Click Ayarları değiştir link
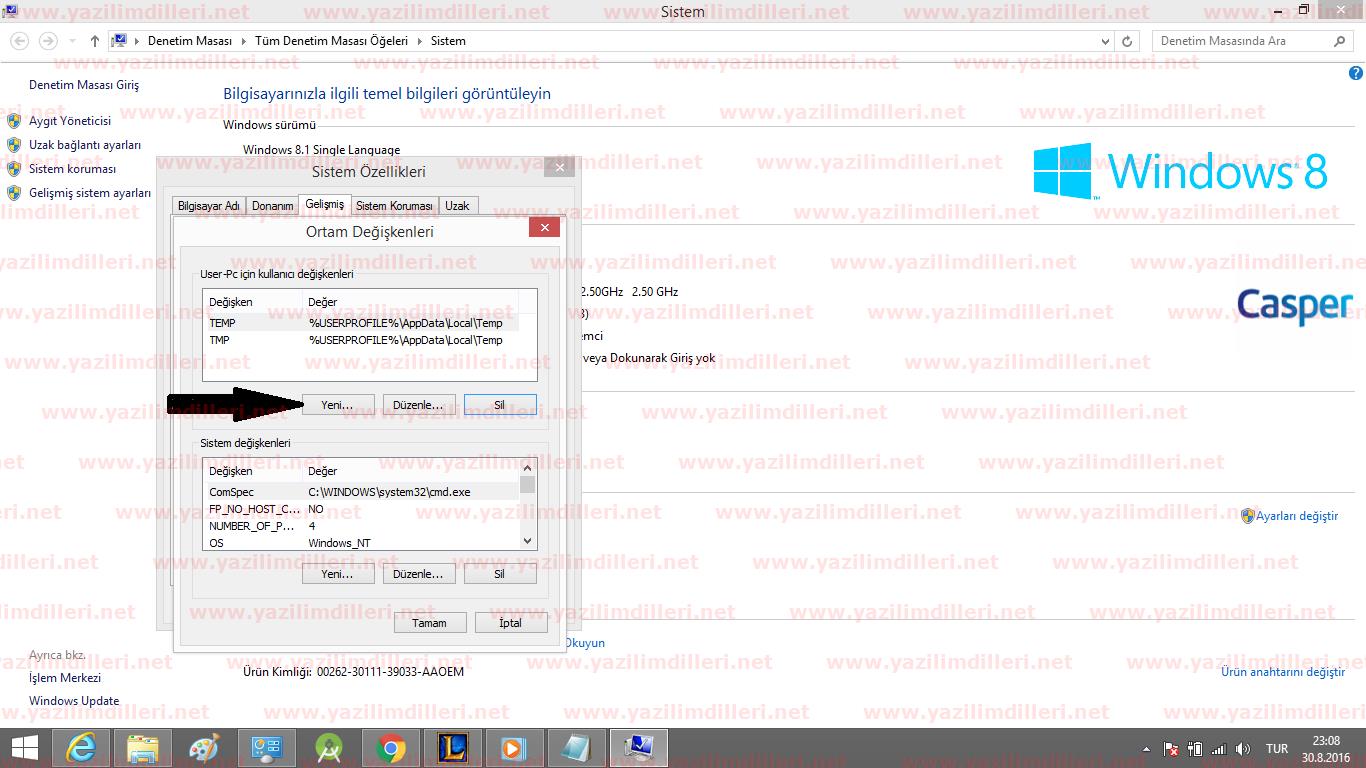This screenshot has width=1366, height=768. 1297,516
